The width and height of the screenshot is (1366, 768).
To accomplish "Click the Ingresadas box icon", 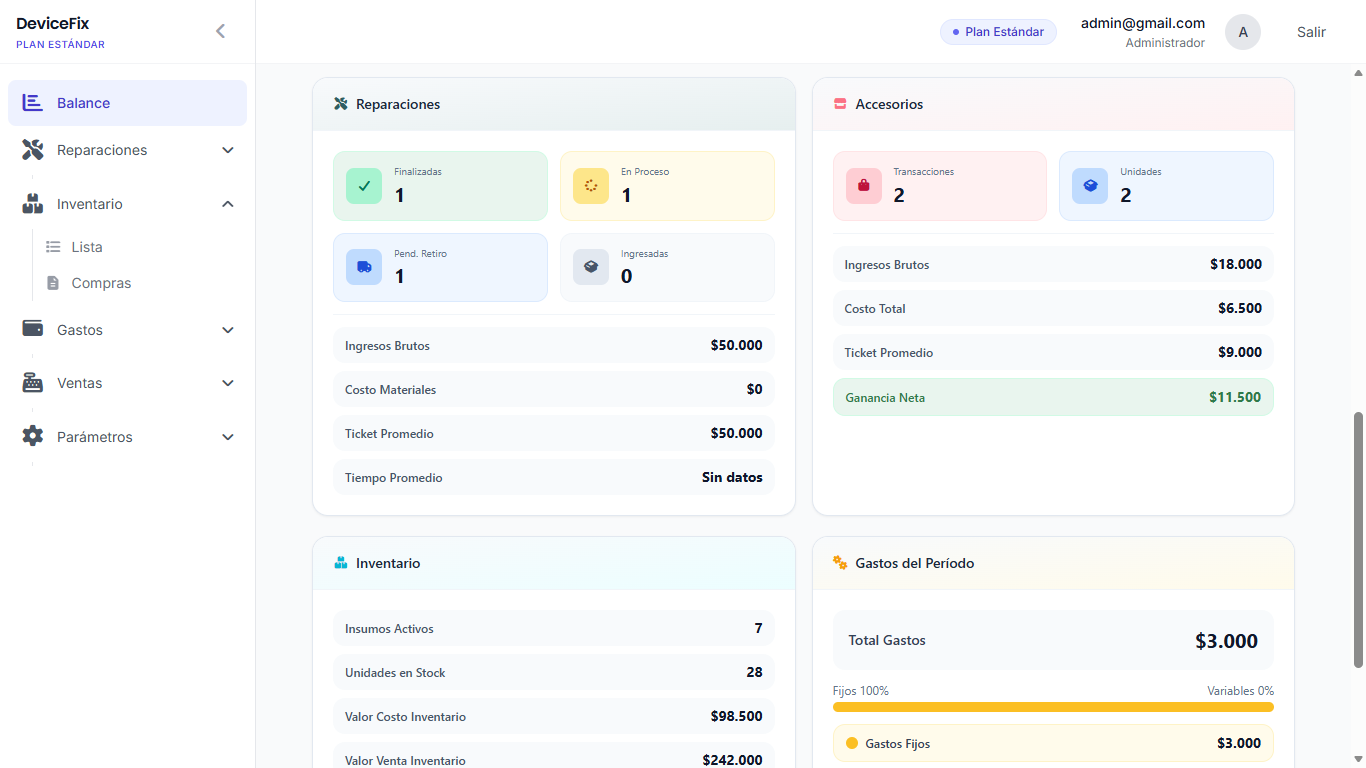I will pos(590,266).
